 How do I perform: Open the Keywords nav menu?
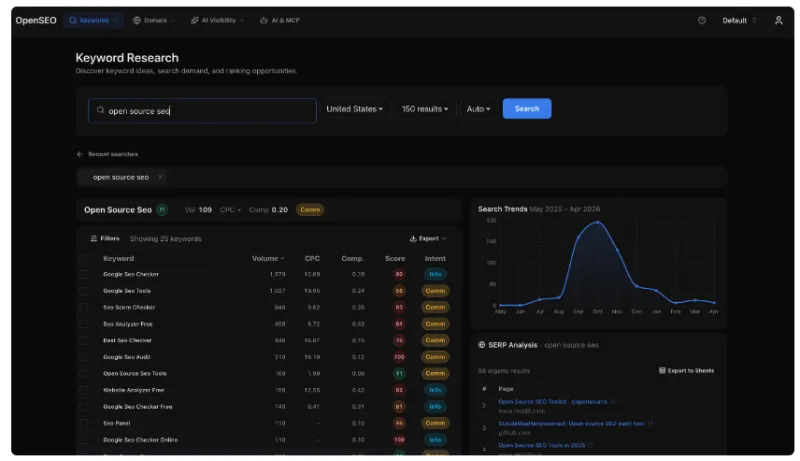point(93,20)
